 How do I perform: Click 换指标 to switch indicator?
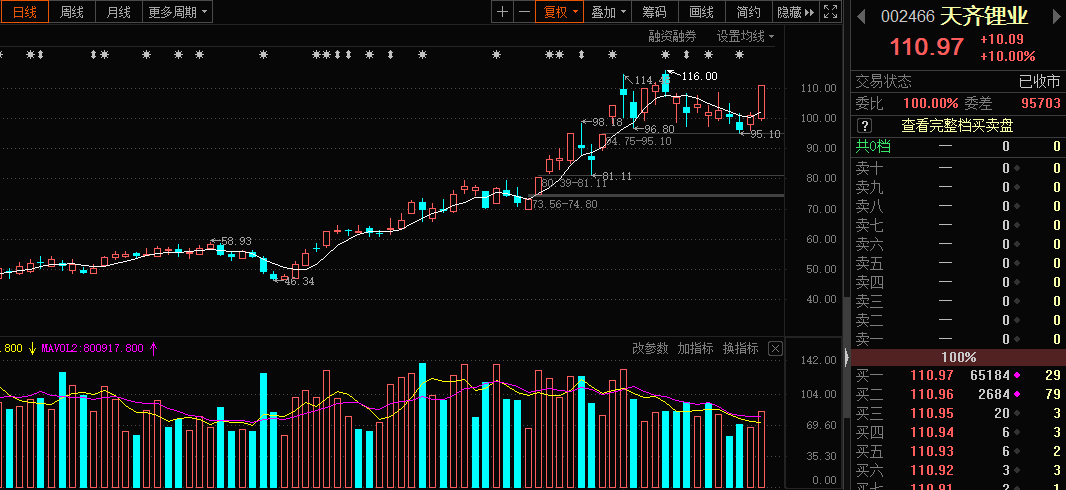740,349
